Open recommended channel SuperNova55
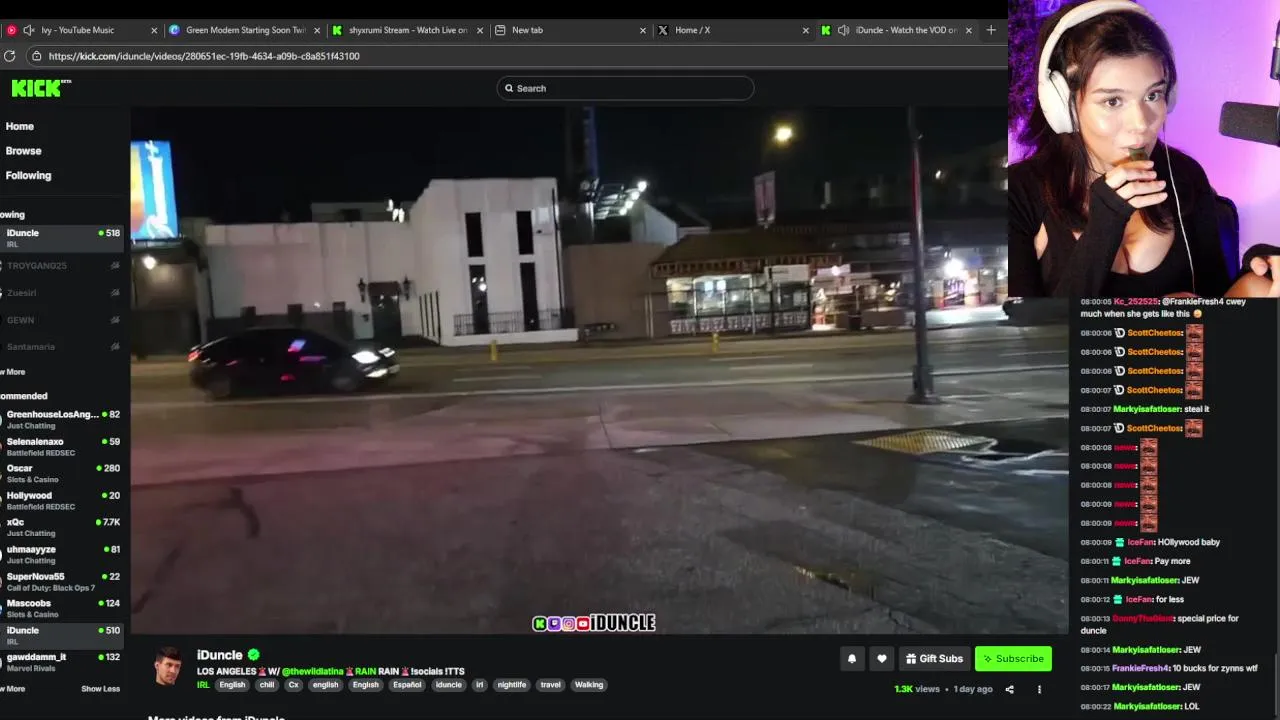1280x720 pixels. coord(62,581)
